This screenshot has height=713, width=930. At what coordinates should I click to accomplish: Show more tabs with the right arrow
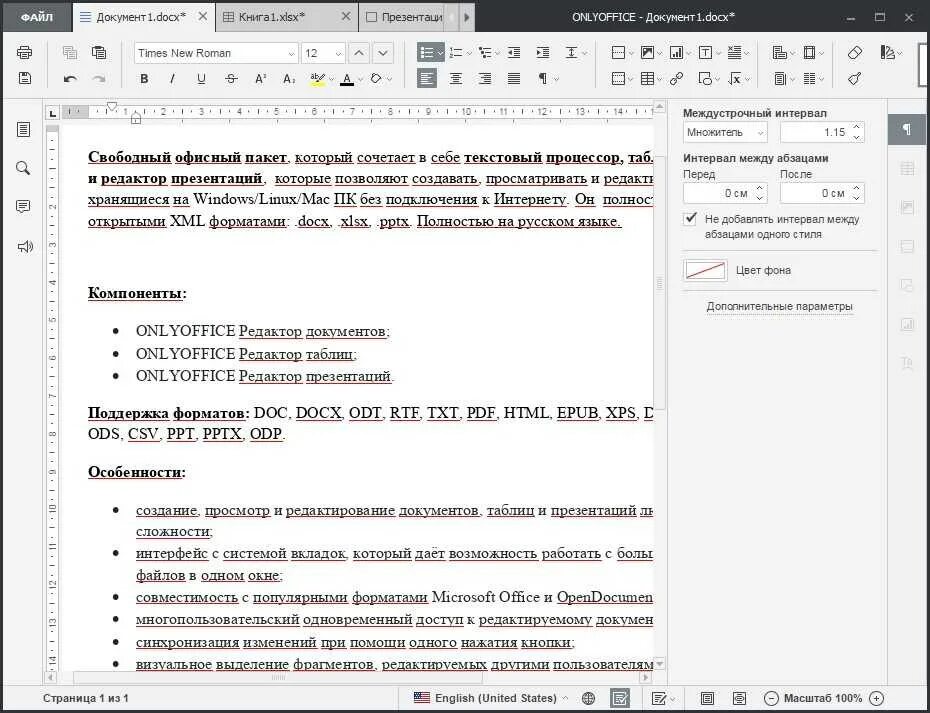(467, 17)
